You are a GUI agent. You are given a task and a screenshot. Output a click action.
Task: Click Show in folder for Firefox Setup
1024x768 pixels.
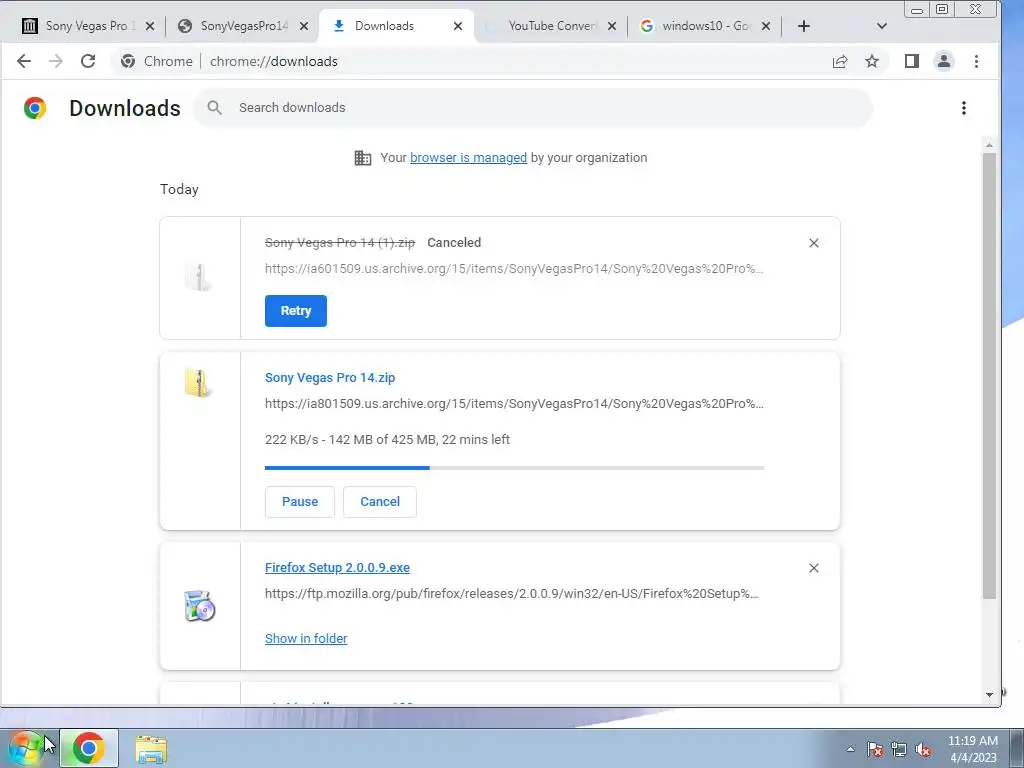click(x=306, y=639)
